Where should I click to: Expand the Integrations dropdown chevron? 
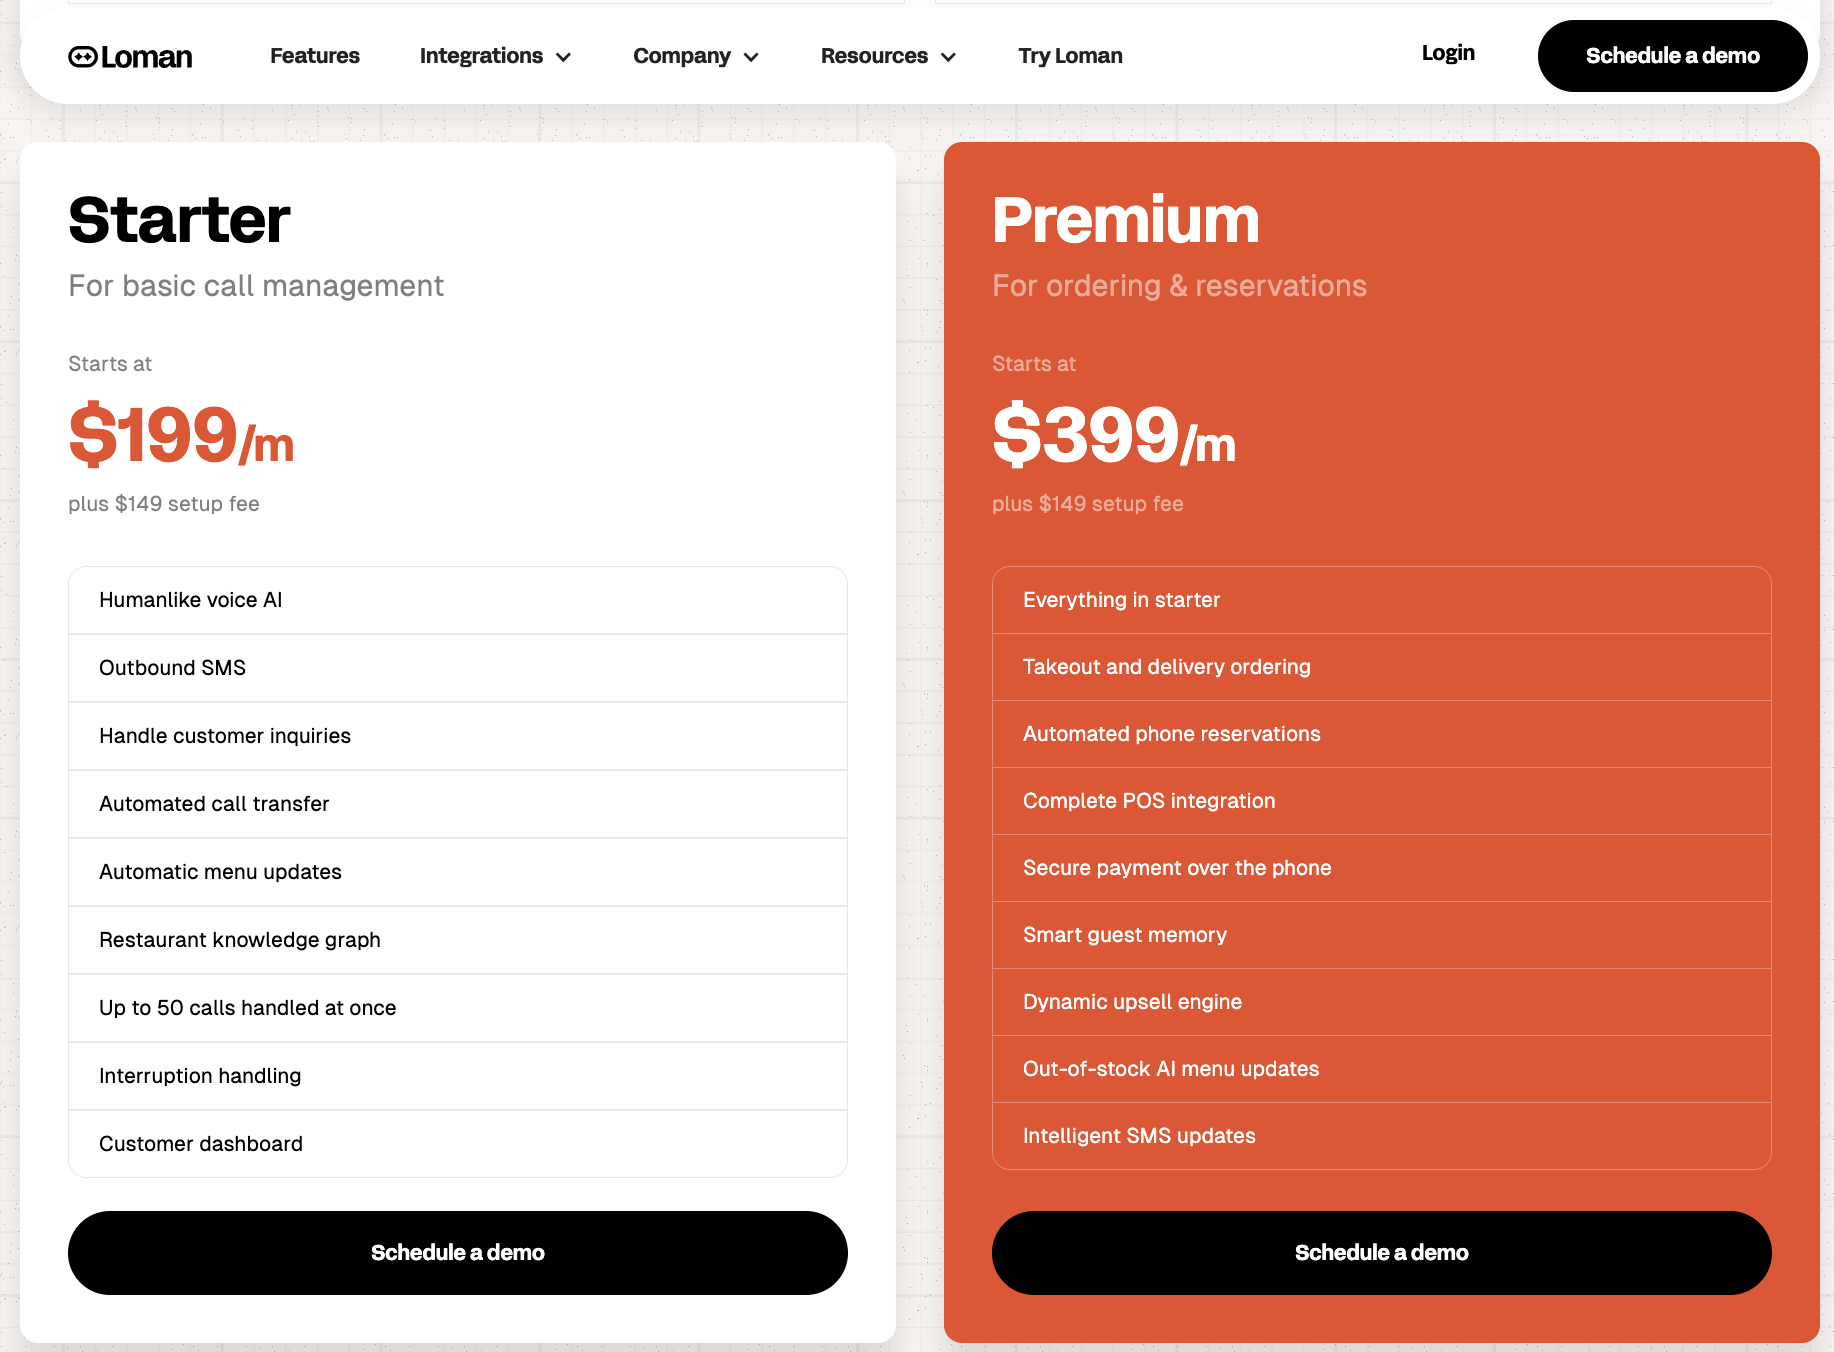click(564, 57)
